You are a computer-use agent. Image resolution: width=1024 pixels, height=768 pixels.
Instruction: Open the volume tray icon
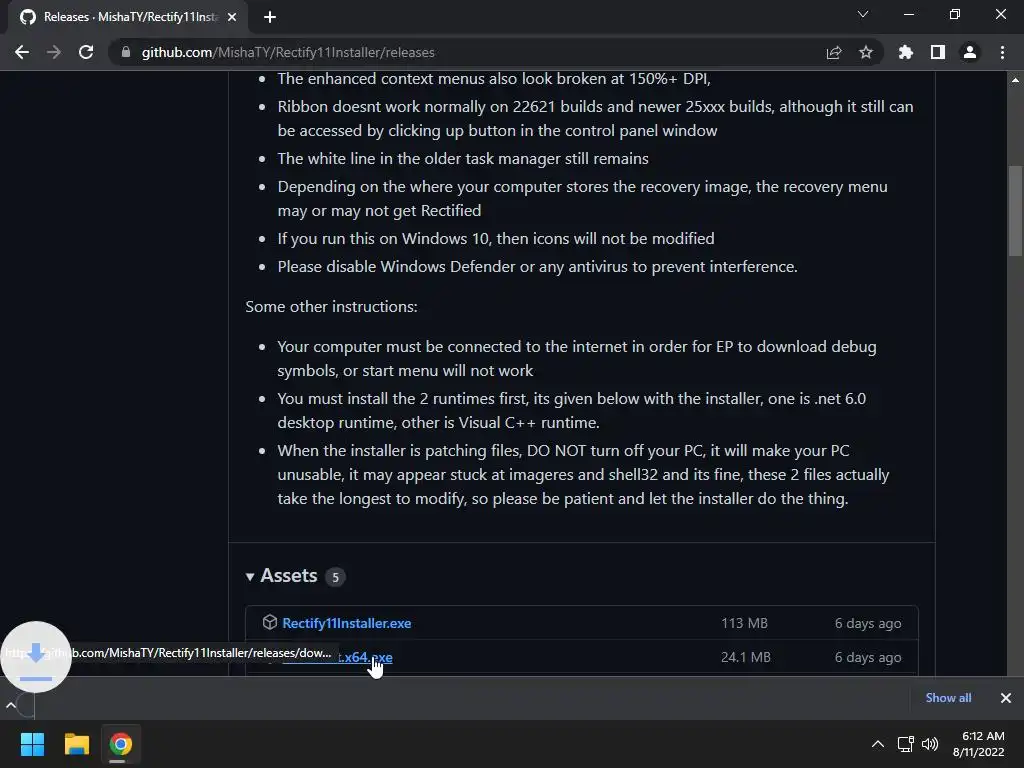tap(929, 744)
